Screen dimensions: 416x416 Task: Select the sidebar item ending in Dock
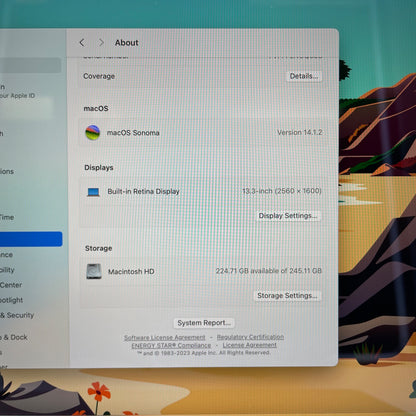(x=14, y=337)
